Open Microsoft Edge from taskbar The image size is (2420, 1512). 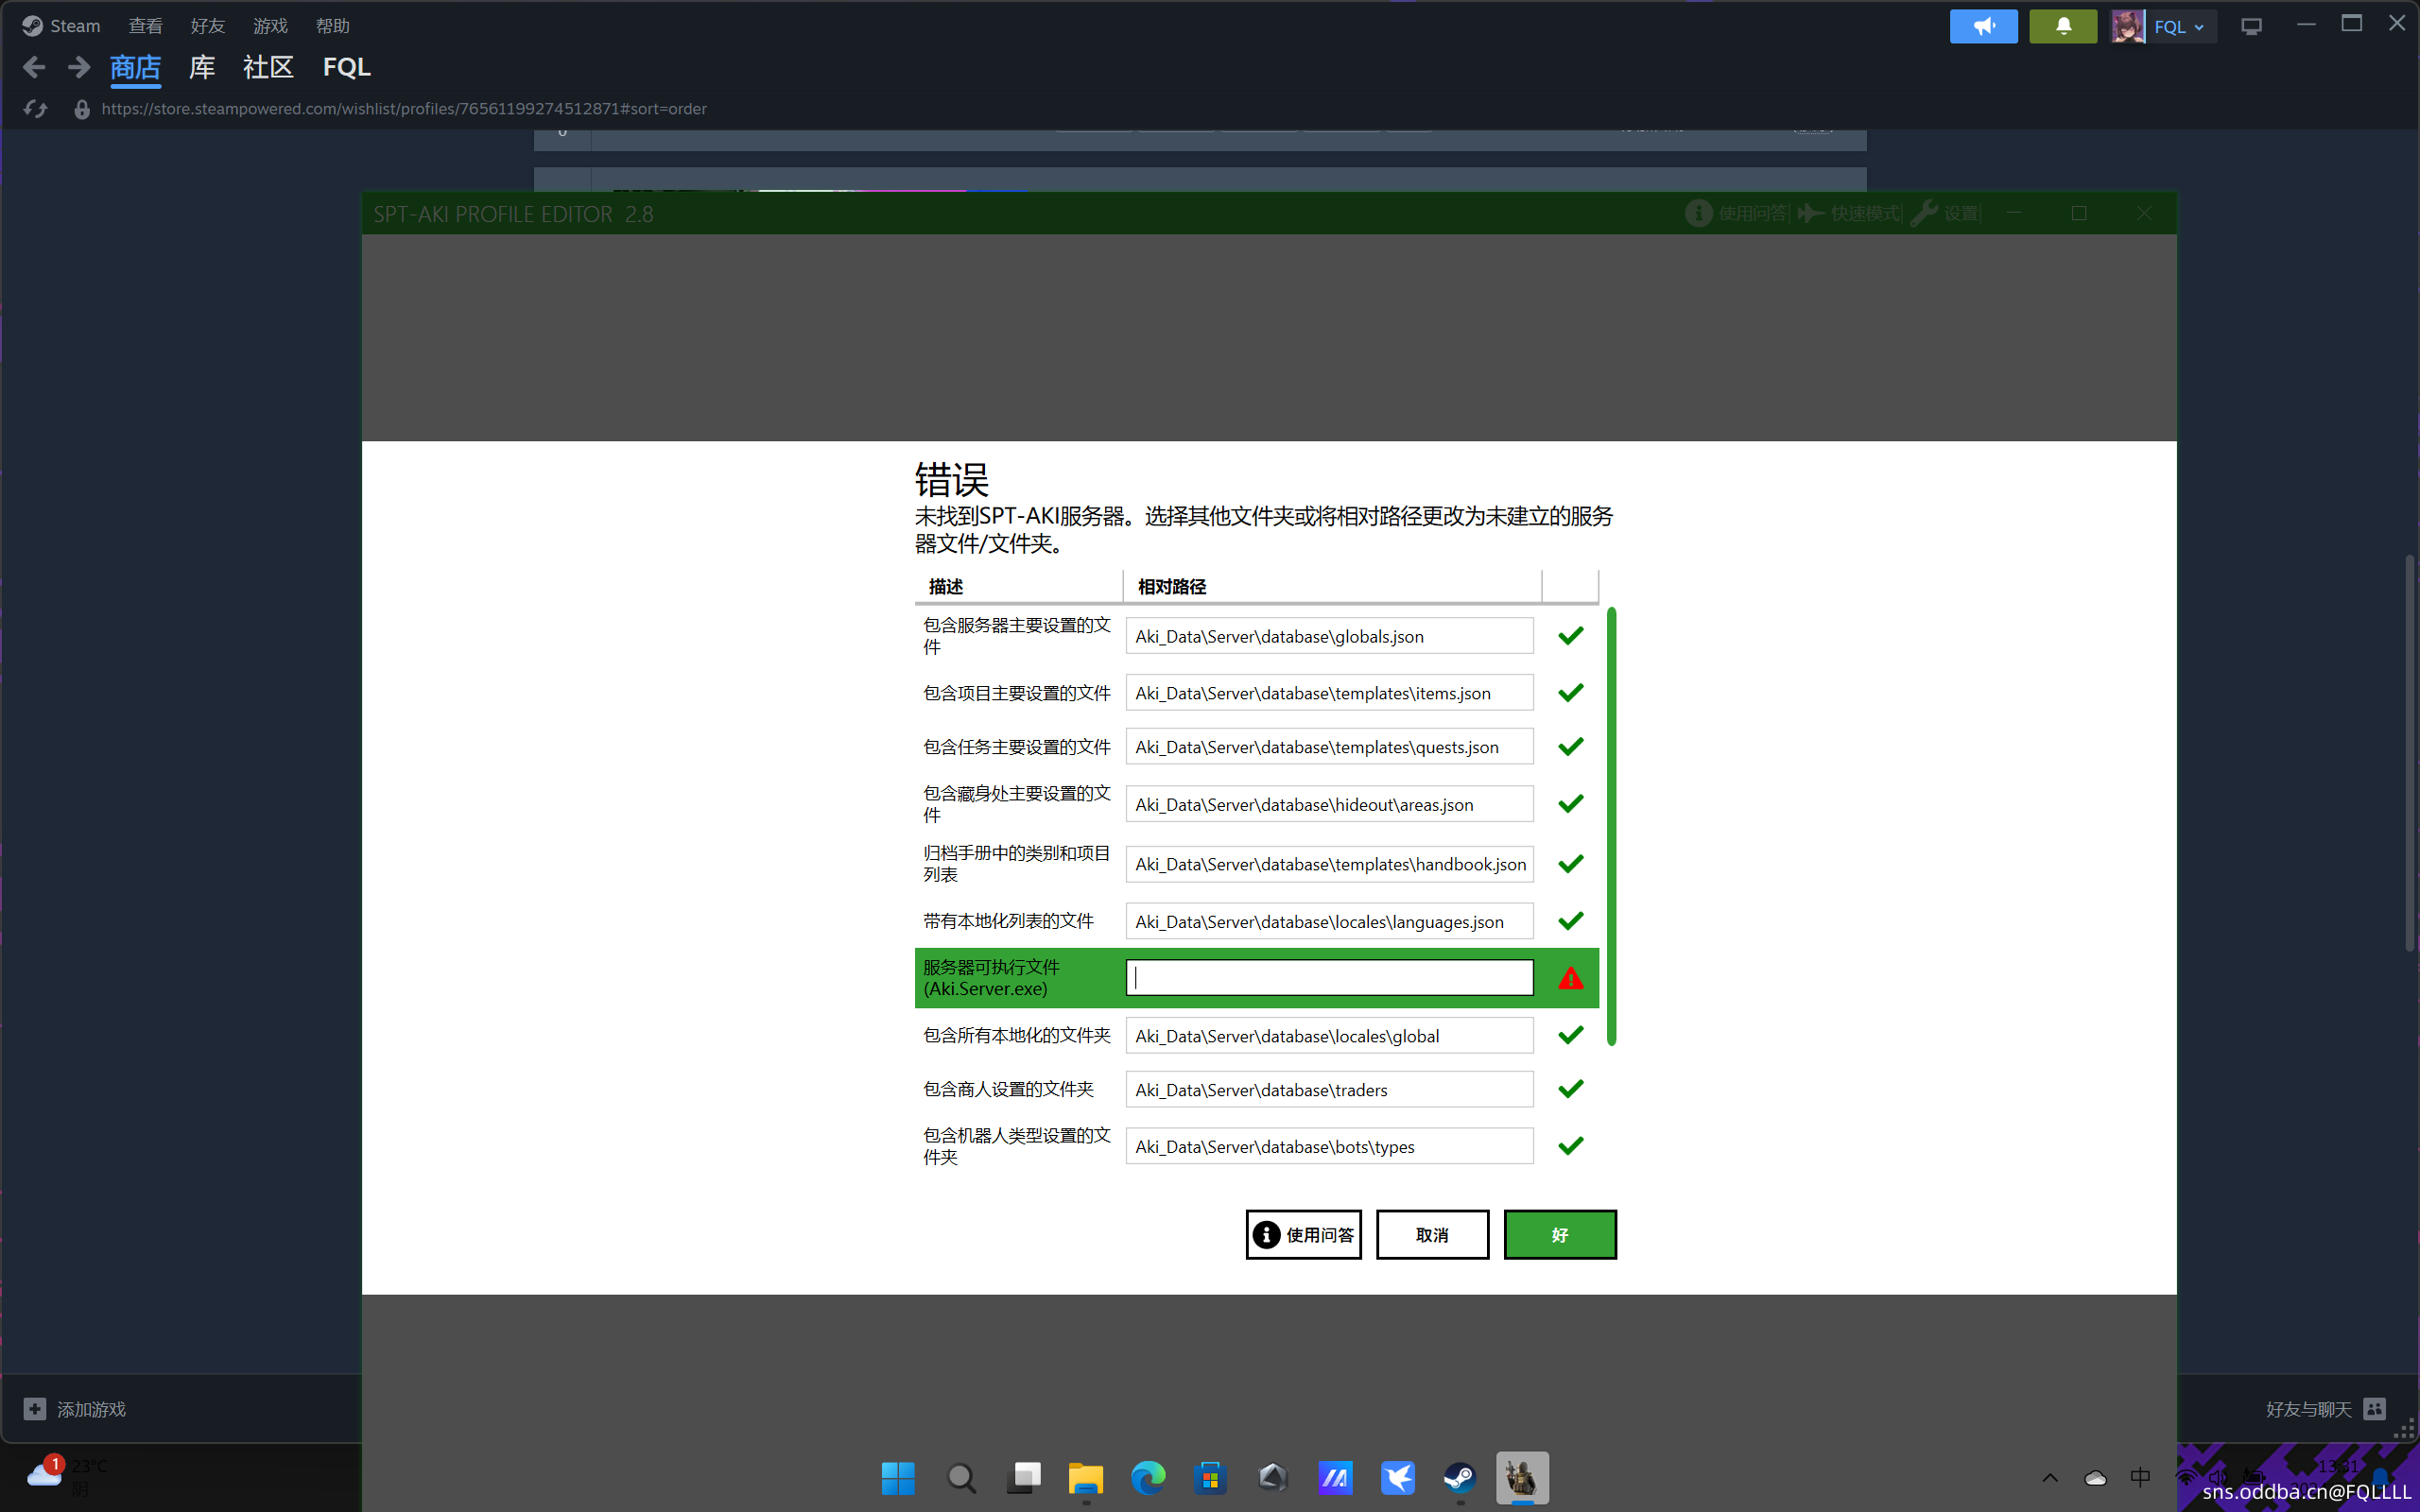coord(1148,1477)
